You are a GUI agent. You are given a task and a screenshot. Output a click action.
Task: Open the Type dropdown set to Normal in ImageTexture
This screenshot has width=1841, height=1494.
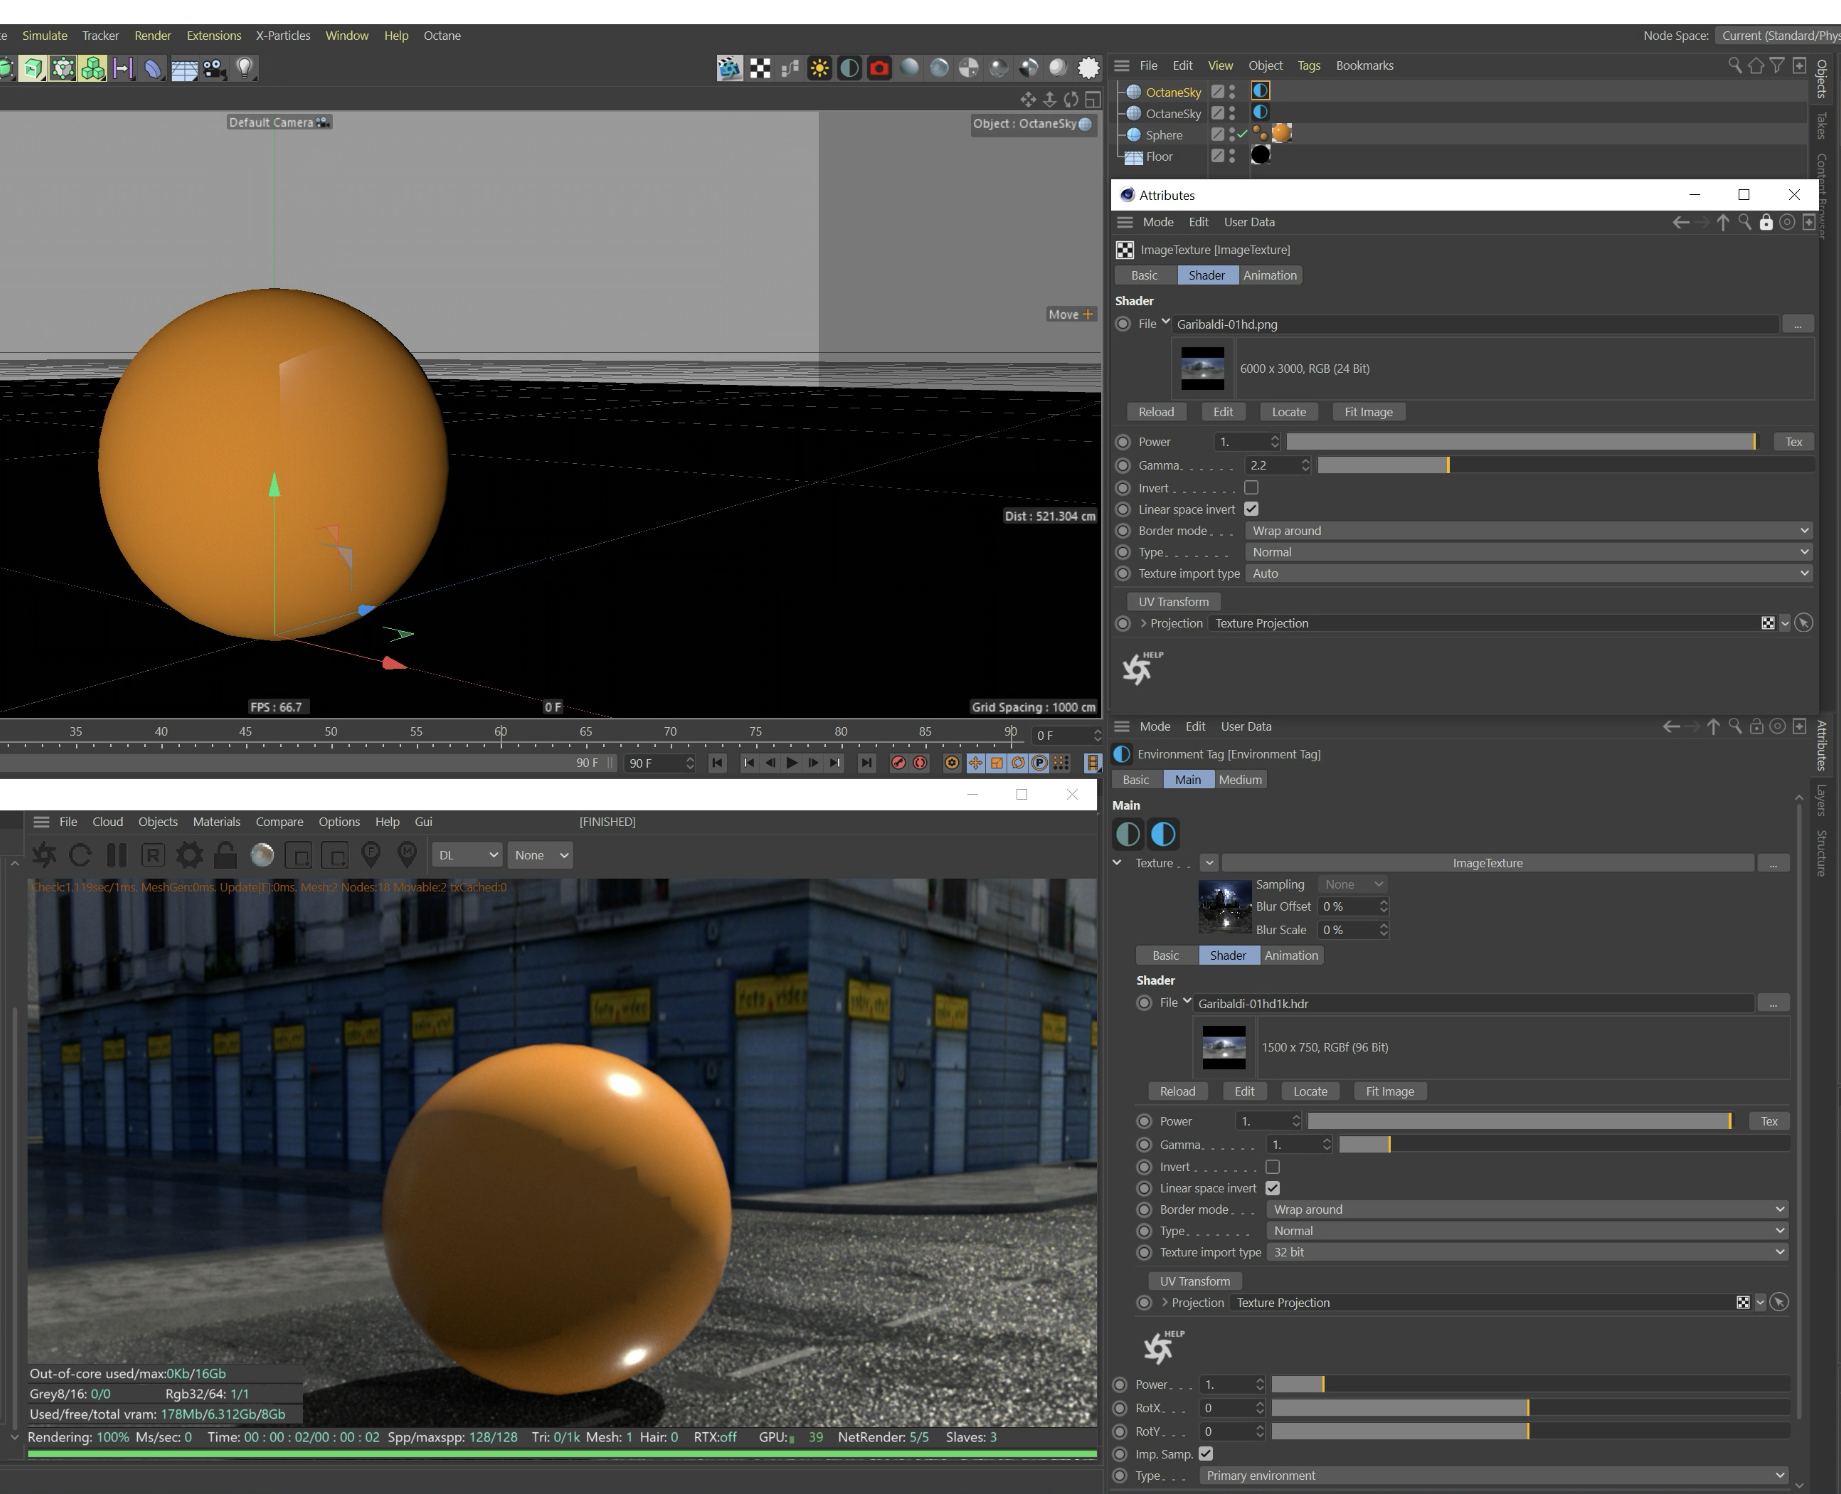pos(1529,552)
